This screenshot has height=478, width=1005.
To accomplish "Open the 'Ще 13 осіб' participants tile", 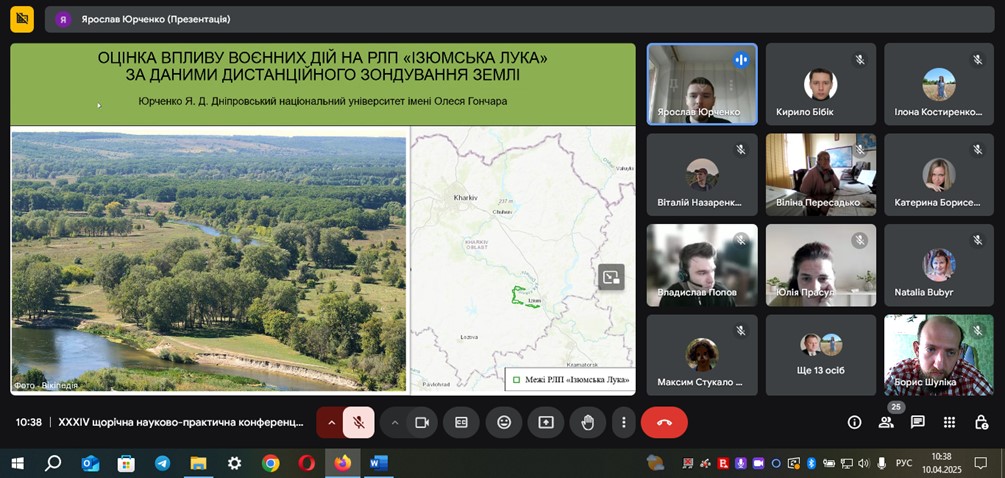I will point(820,355).
